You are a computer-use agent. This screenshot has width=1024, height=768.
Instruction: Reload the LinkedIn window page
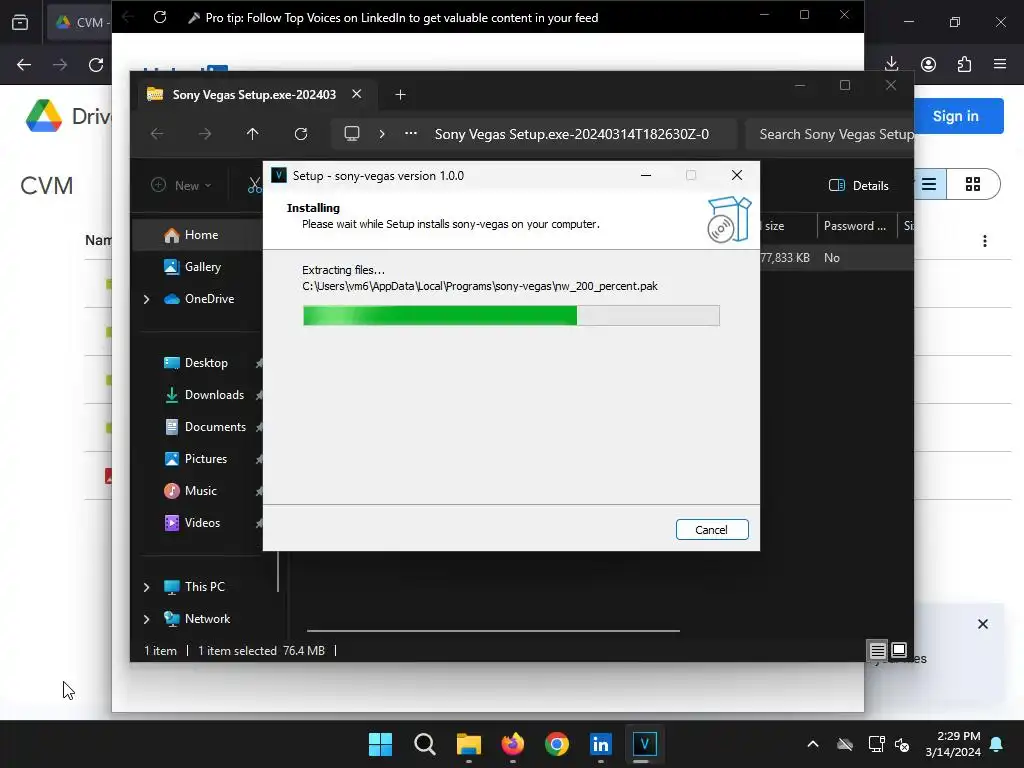[x=160, y=17]
